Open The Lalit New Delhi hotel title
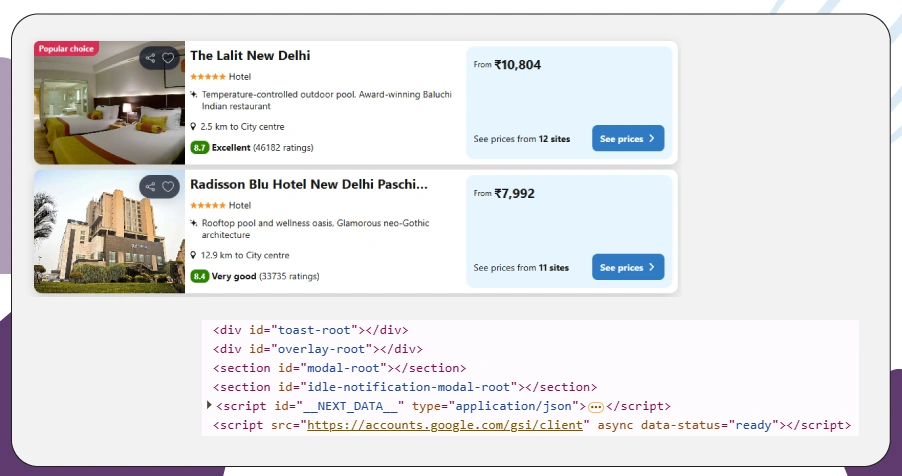Screen dimensions: 902x476 [250, 55]
